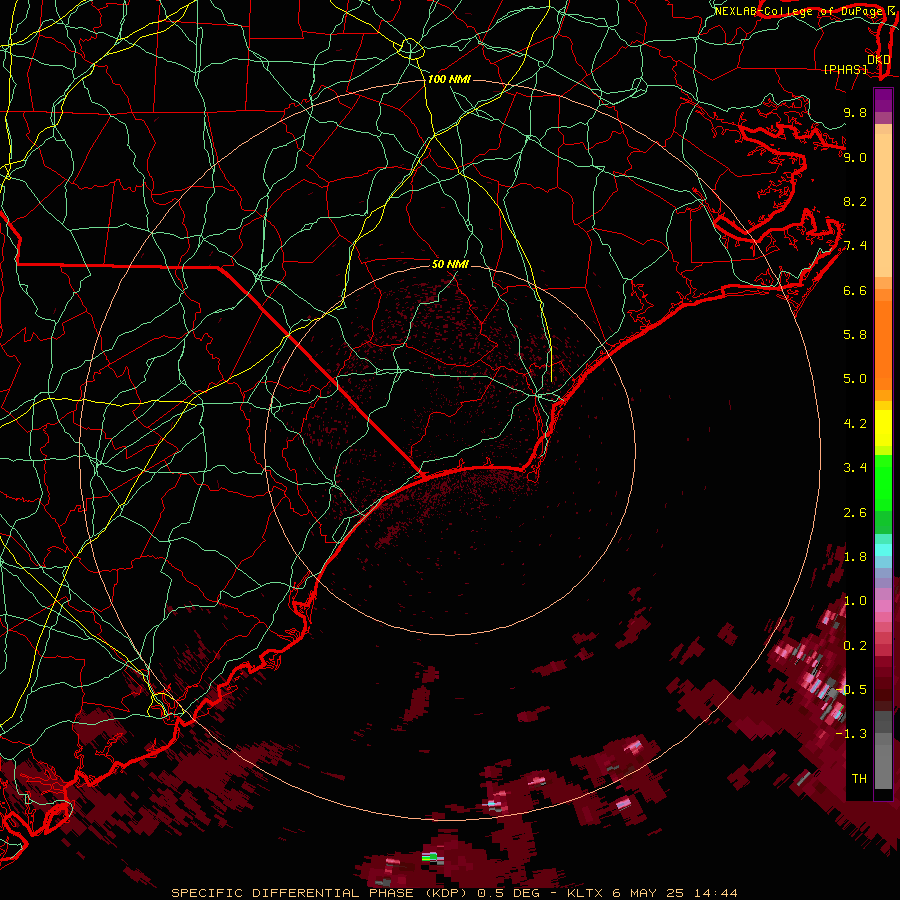Click the TH threshold label on scale

click(x=859, y=779)
